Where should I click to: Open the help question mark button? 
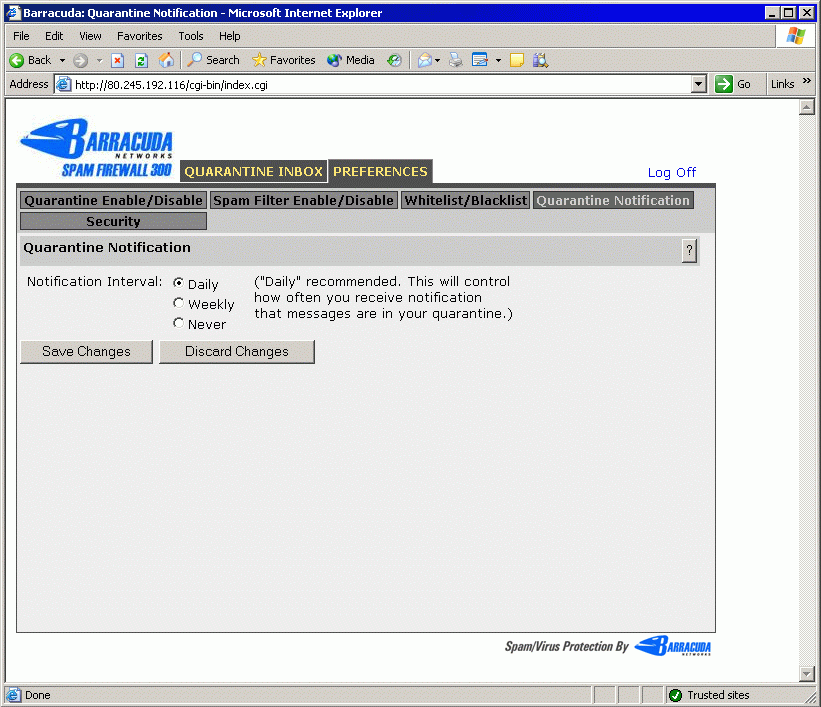tap(689, 251)
